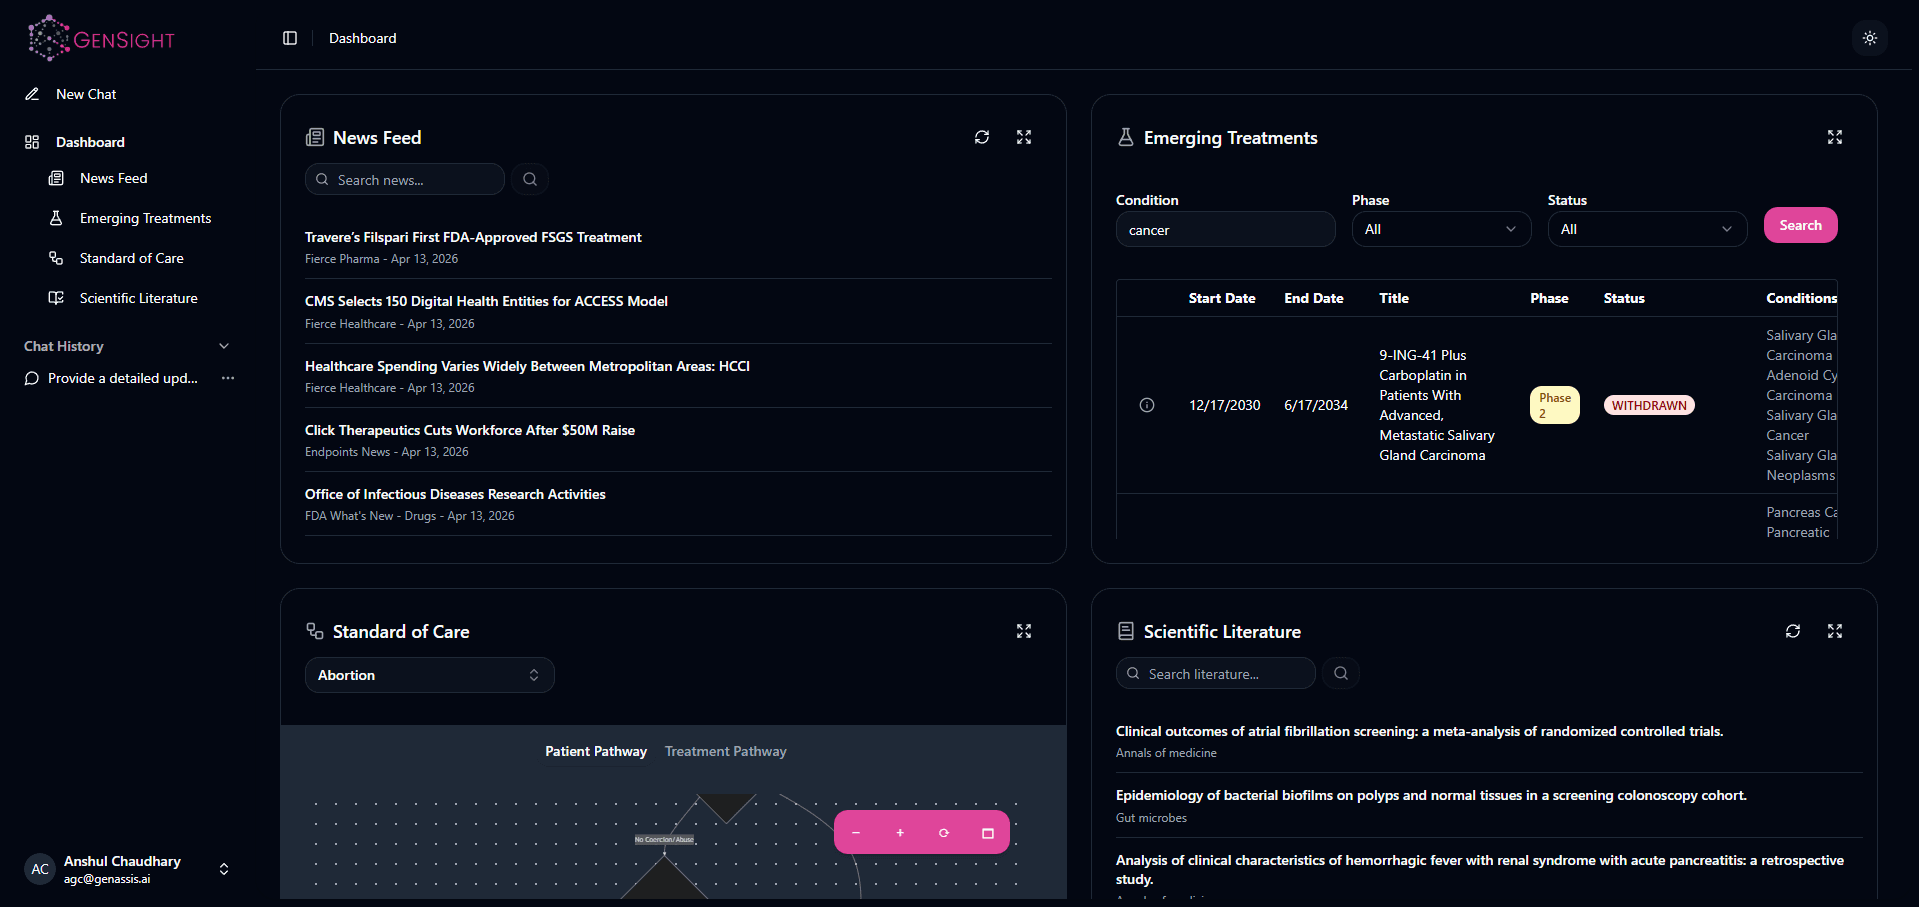The height and width of the screenshot is (907, 1919).
Task: Switch to the Treatment Pathway tab
Action: [725, 751]
